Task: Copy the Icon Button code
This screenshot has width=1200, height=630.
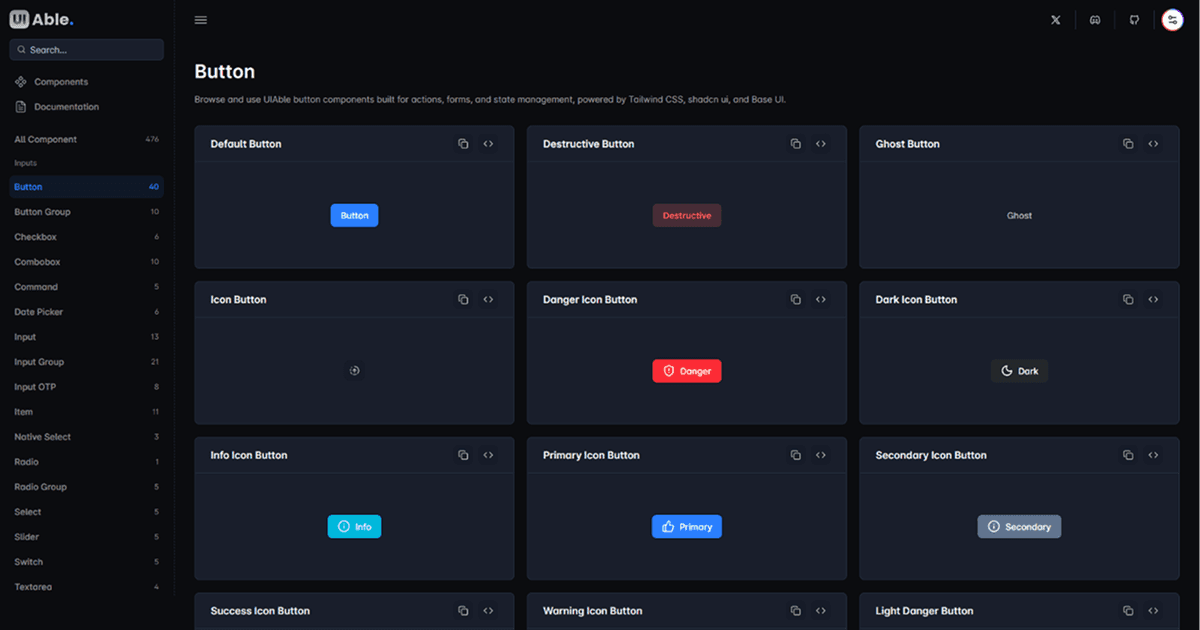Action: [463, 299]
